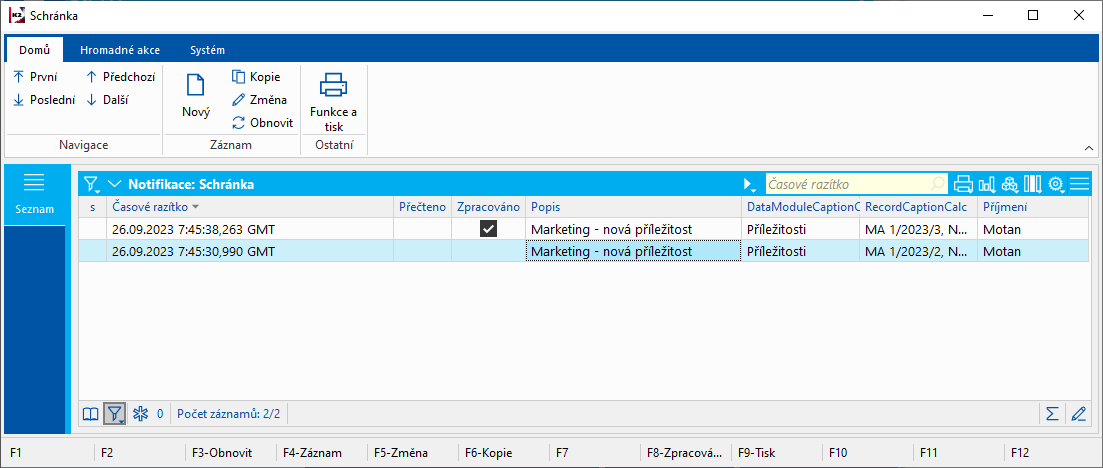
Task: Toggle the Přečteno cell in the first row
Action: pyautogui.click(x=422, y=229)
